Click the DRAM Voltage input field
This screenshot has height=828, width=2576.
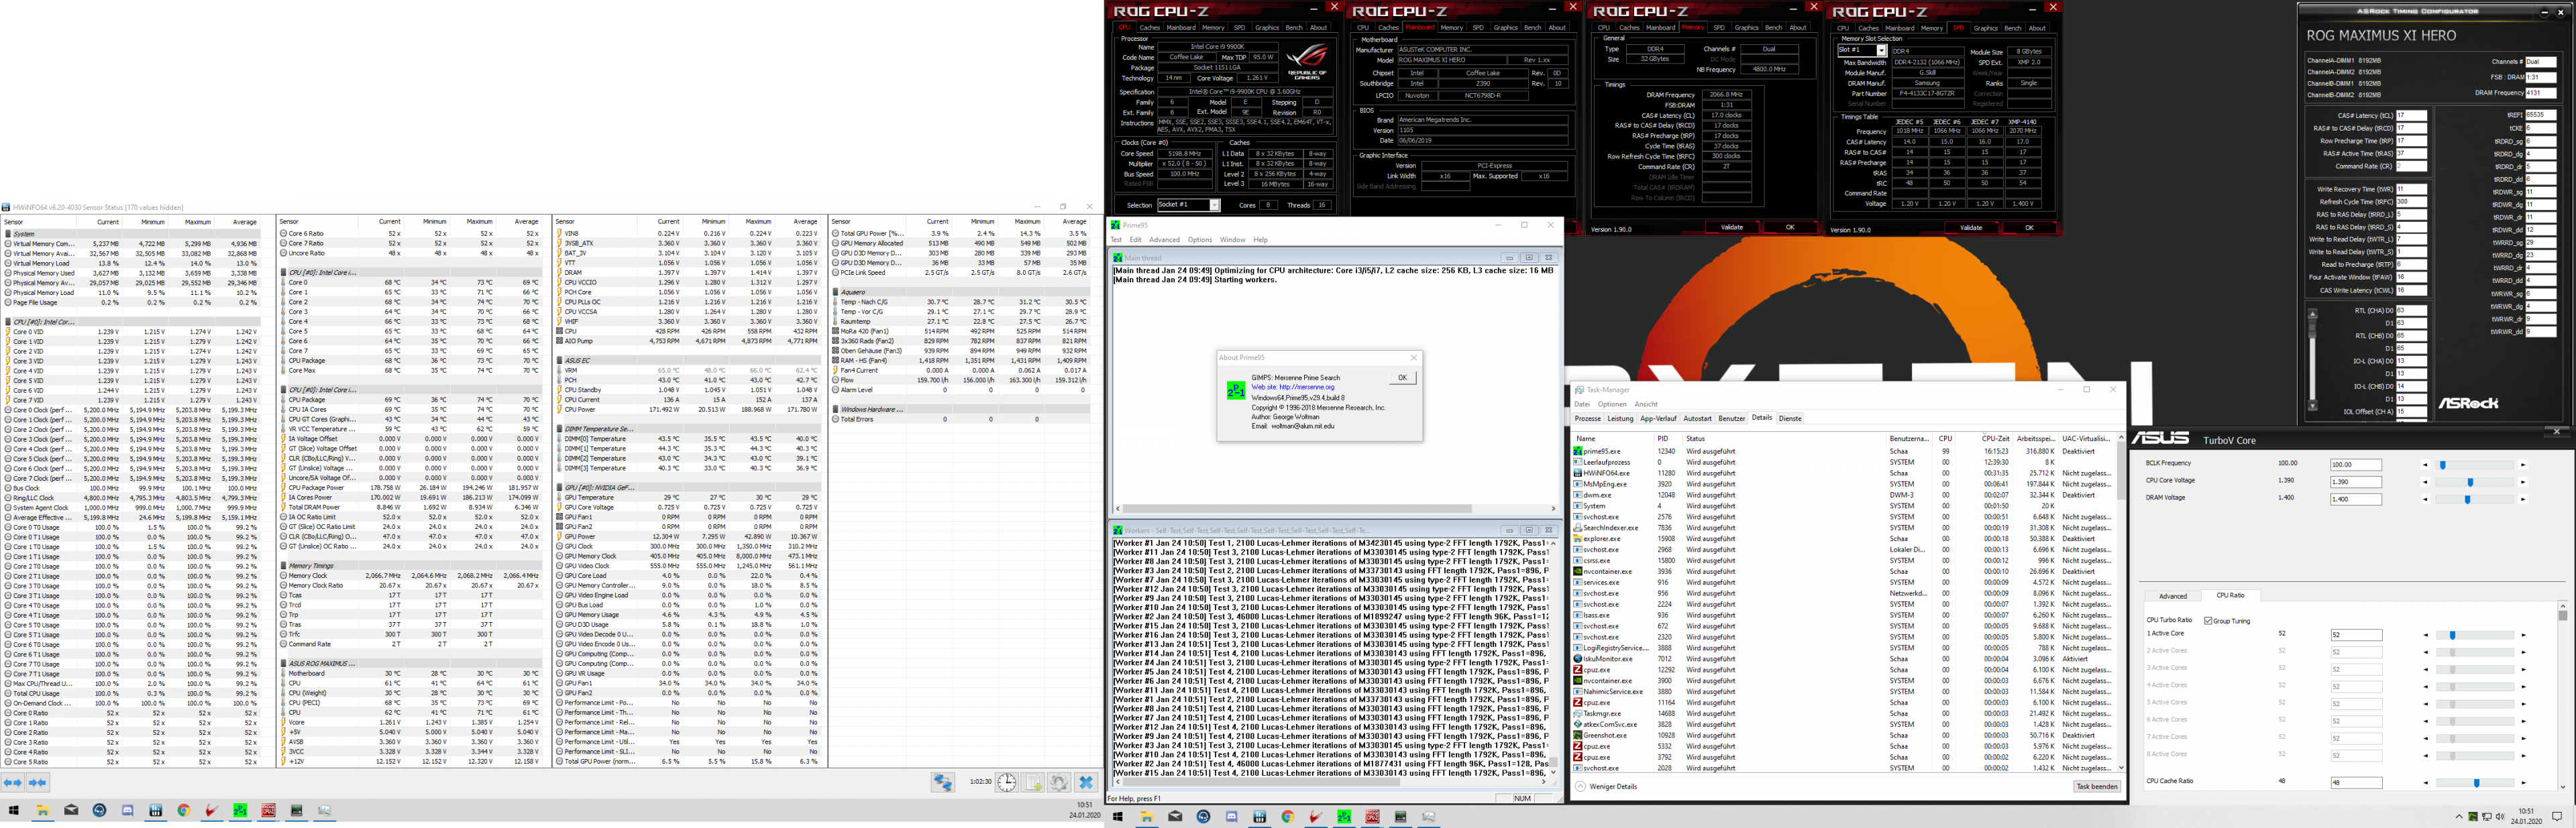2355,499
